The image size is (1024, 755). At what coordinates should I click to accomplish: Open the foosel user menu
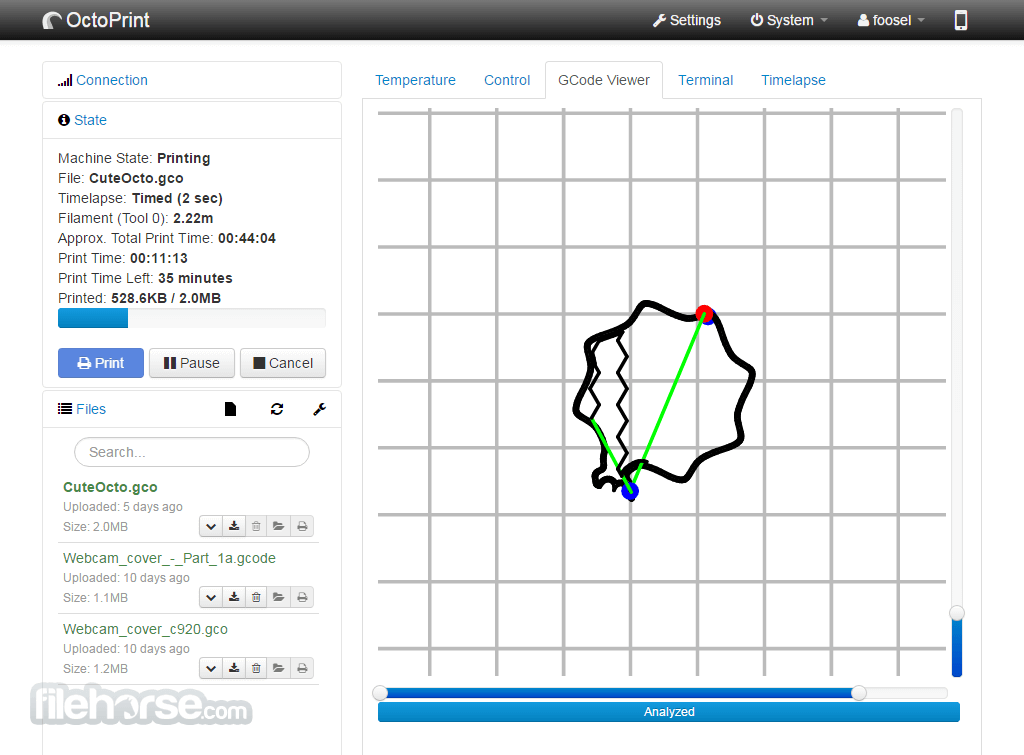click(x=891, y=20)
